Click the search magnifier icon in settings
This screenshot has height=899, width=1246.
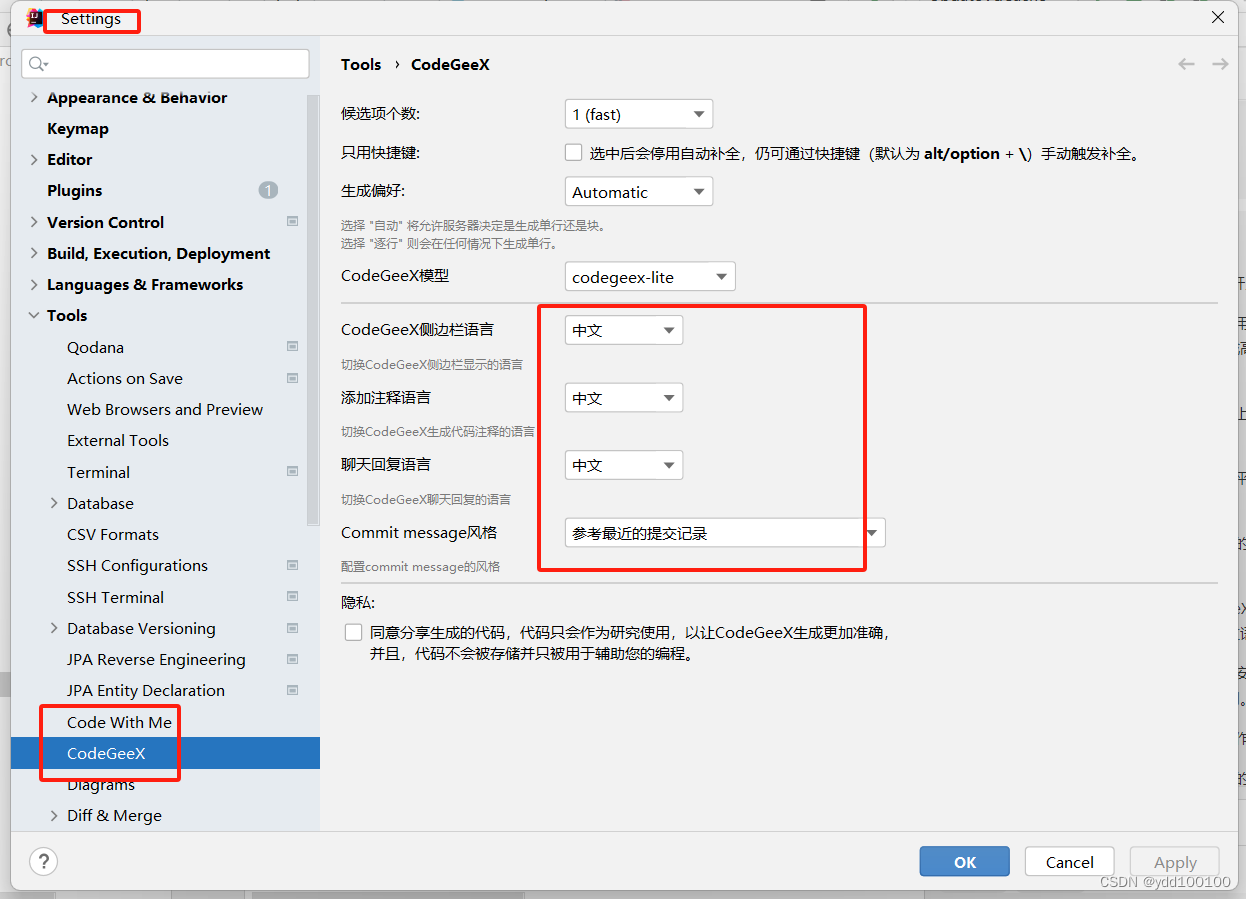click(x=38, y=64)
